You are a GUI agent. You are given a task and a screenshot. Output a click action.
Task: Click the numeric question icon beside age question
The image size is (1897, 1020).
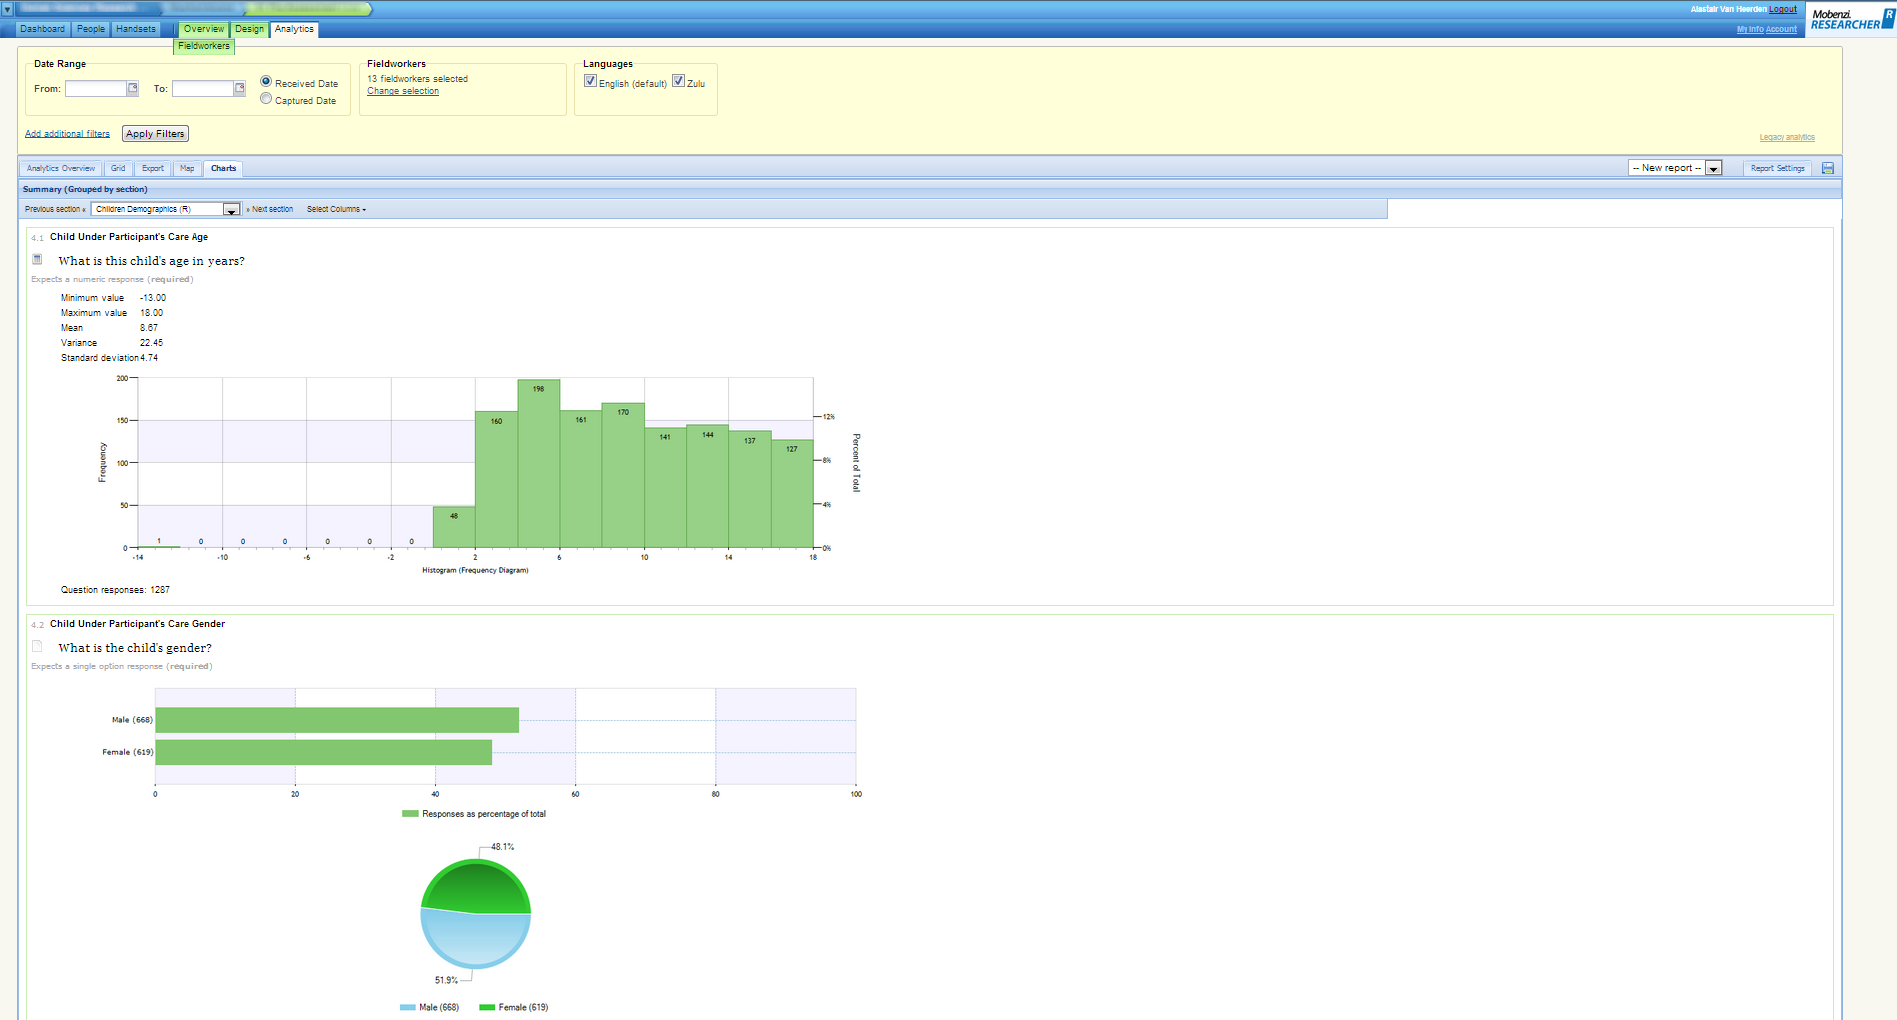(37, 260)
